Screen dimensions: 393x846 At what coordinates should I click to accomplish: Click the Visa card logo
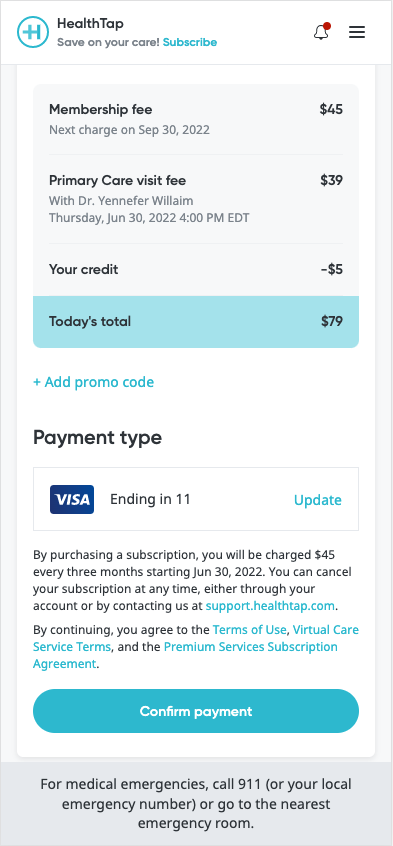coord(72,499)
